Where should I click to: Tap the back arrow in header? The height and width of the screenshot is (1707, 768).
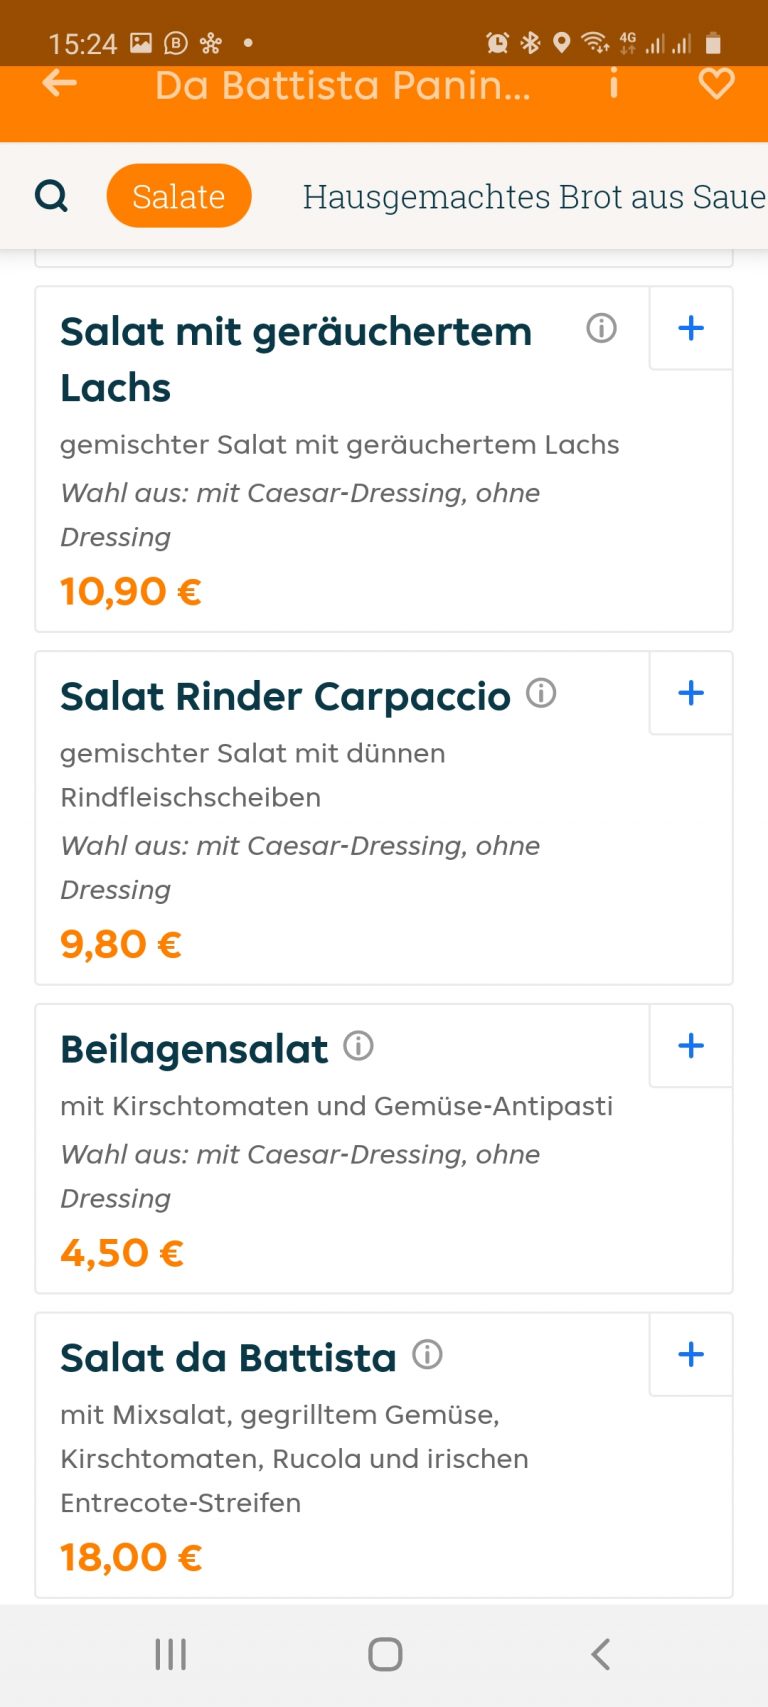[x=60, y=84]
